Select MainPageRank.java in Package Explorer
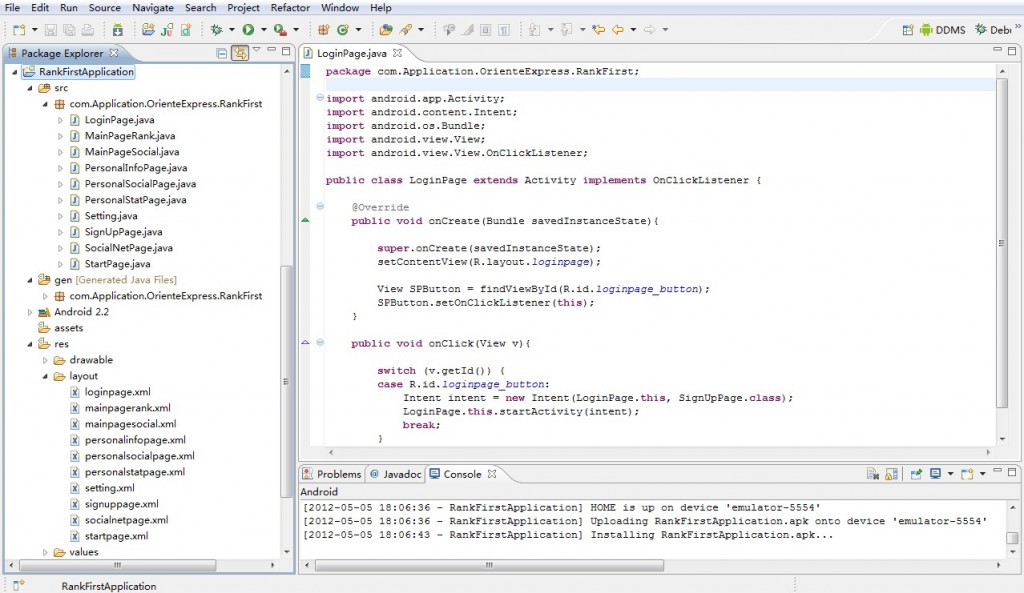1024x593 pixels. pyautogui.click(x=129, y=136)
